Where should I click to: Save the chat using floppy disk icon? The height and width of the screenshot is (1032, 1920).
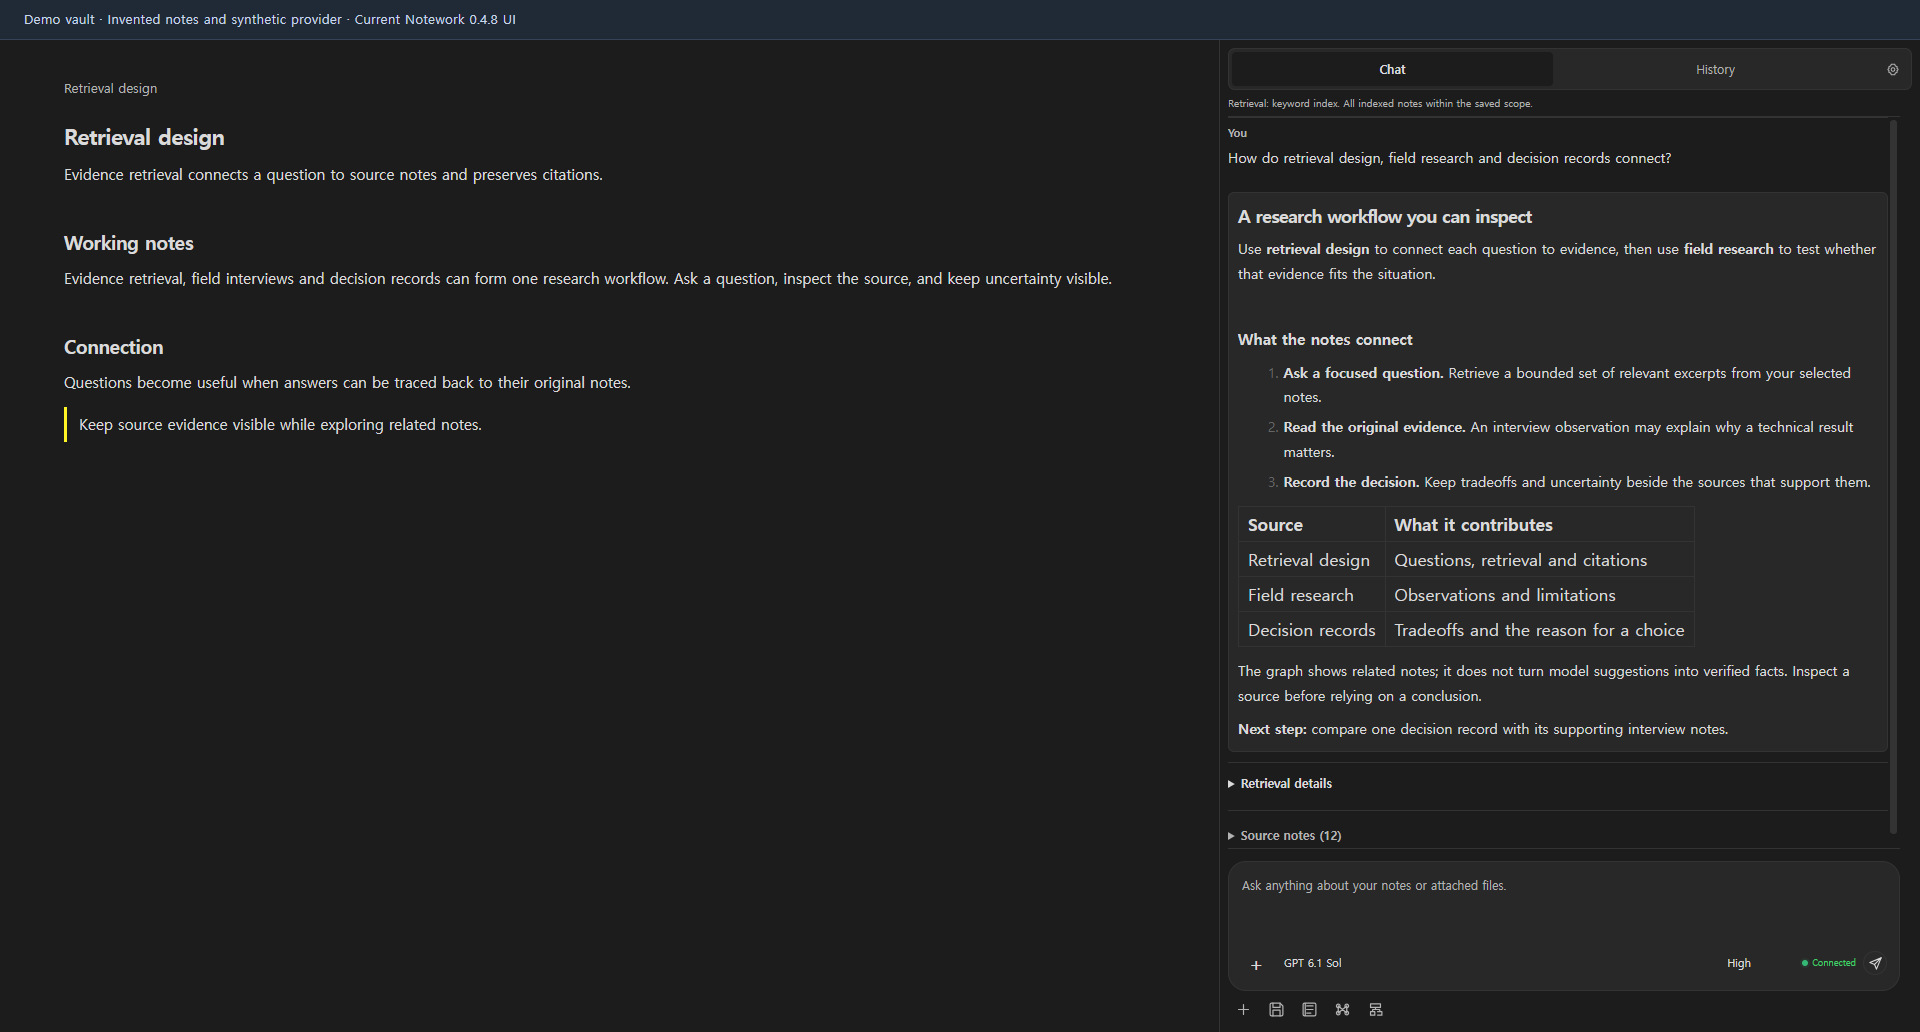coord(1276,1010)
